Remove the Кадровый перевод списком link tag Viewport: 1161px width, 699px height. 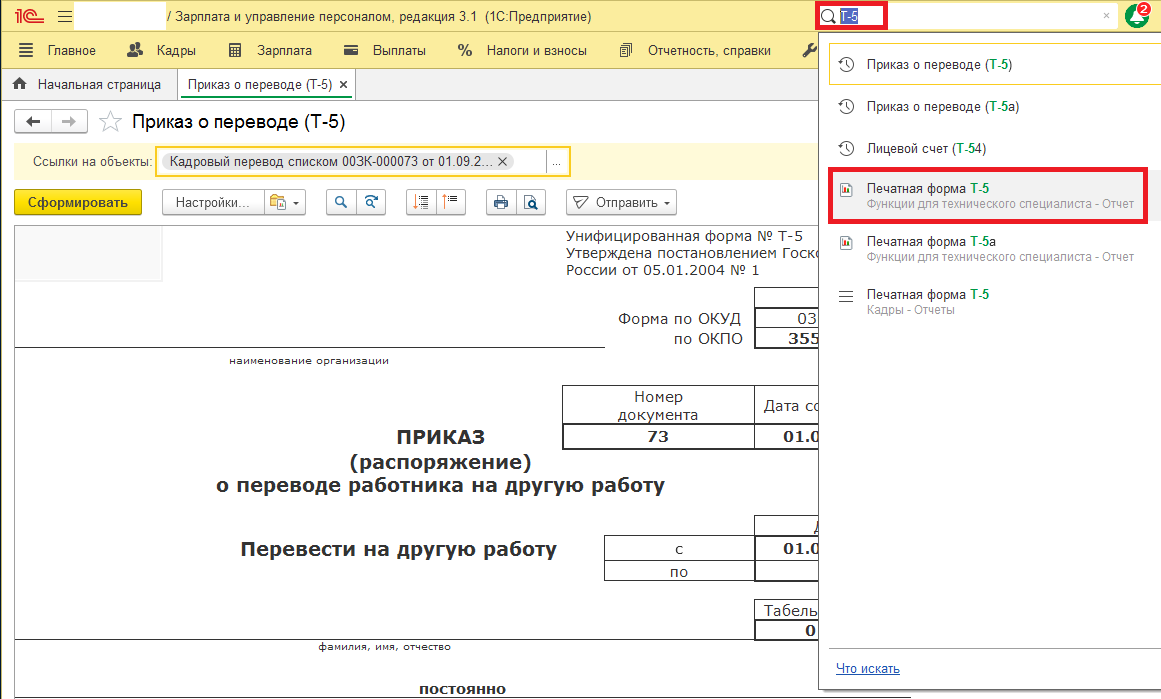click(x=503, y=161)
